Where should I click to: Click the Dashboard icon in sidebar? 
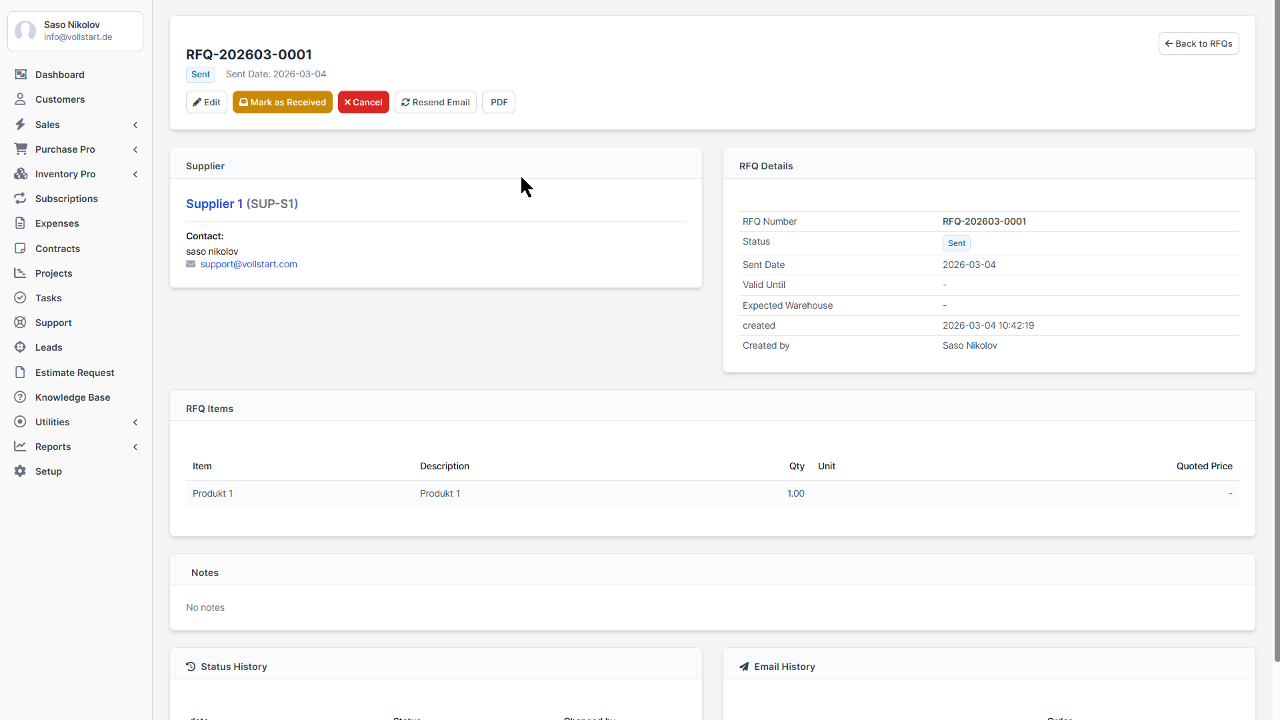[x=20, y=75]
